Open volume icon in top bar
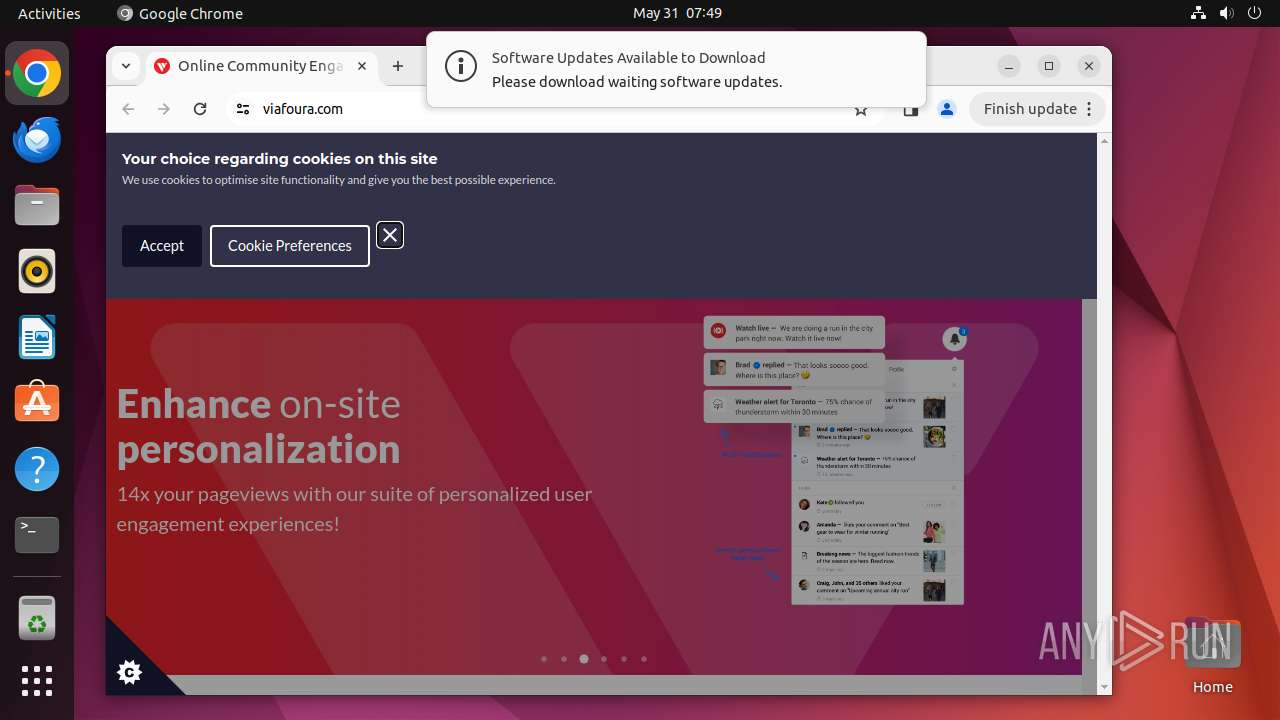The image size is (1280, 720). click(x=1227, y=13)
